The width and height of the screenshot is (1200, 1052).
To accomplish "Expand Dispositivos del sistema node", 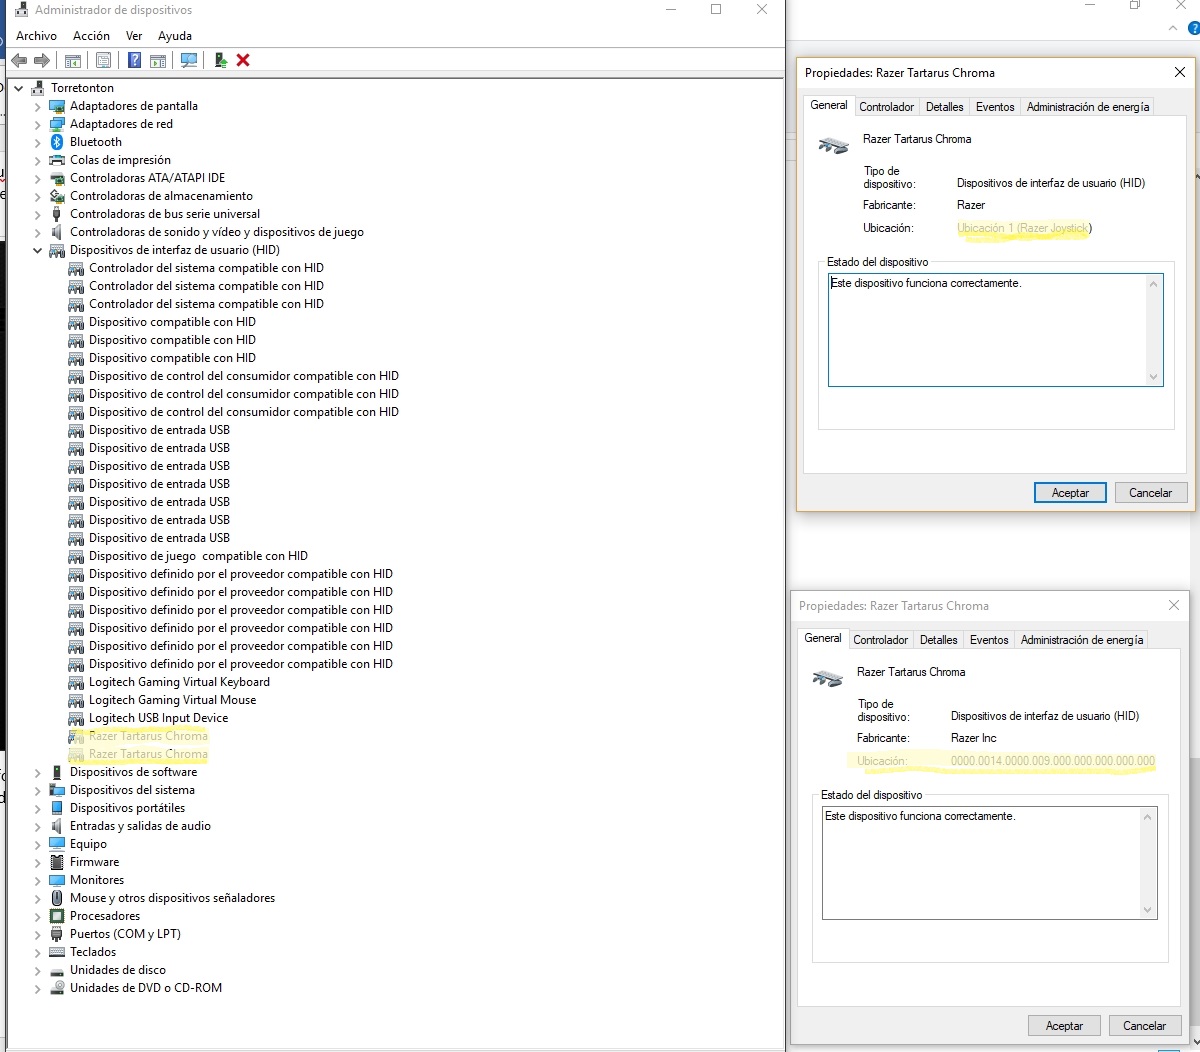I will 38,790.
